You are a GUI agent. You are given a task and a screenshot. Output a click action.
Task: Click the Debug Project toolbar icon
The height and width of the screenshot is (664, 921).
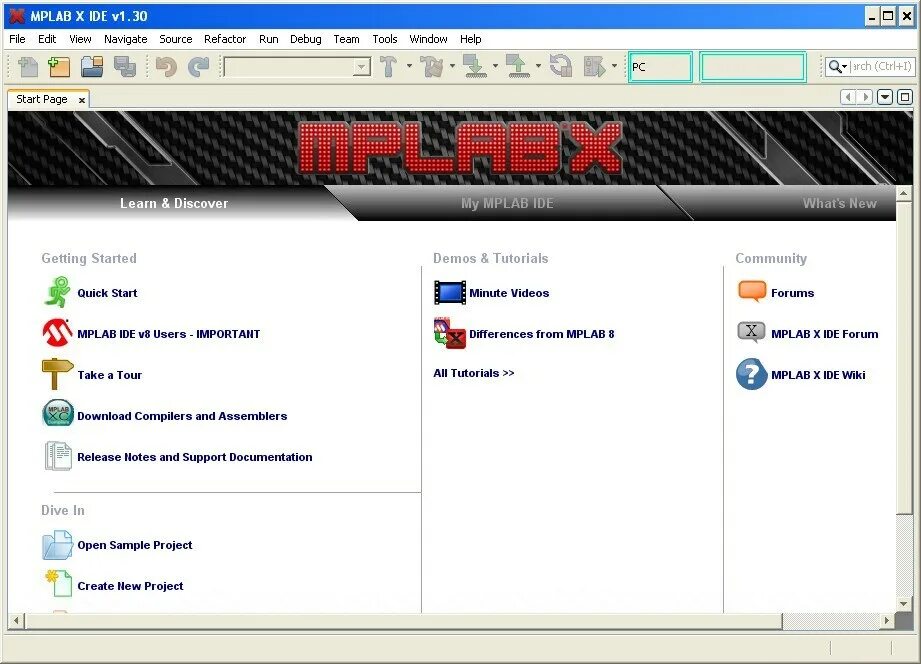[594, 66]
